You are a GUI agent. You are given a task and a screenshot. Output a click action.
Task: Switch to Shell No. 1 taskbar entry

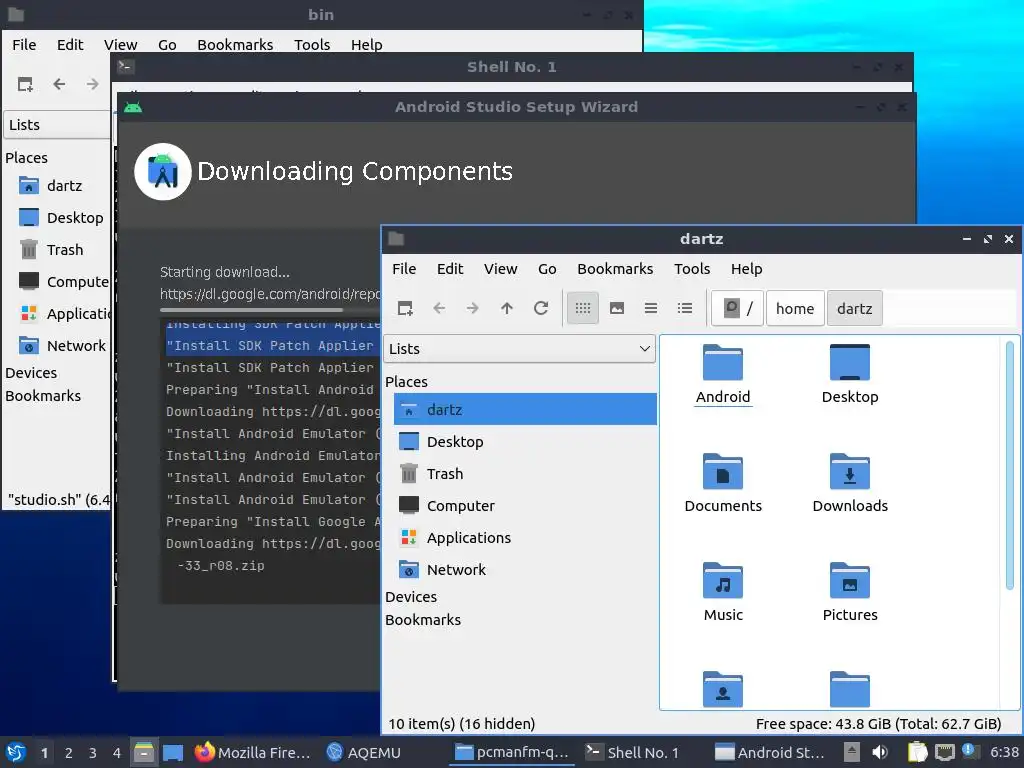click(633, 752)
